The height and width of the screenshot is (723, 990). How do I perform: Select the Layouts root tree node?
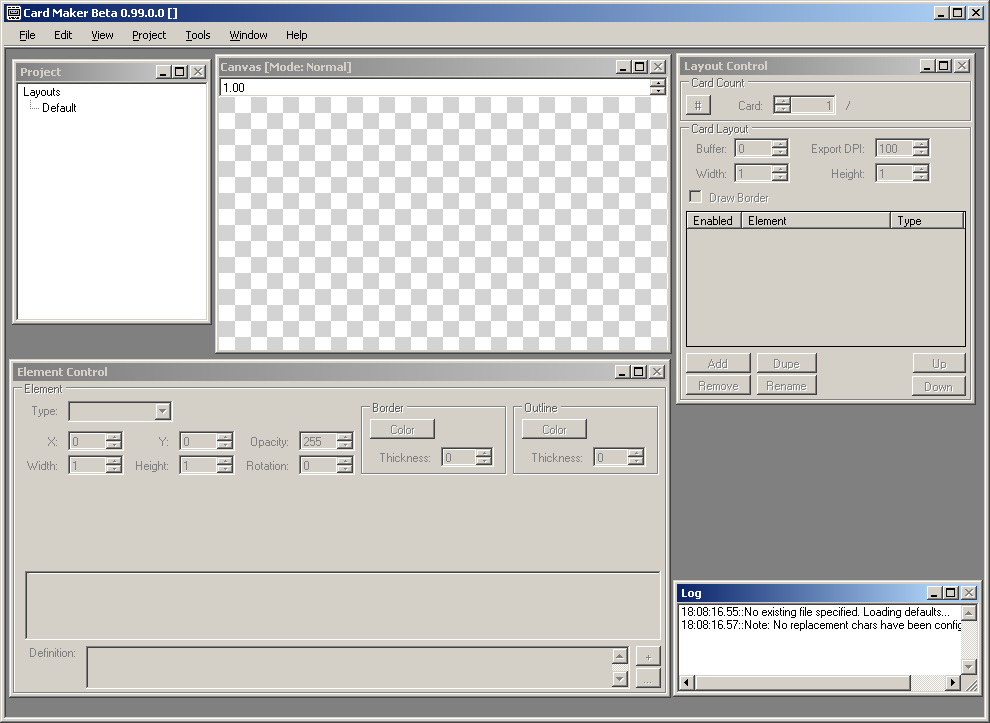tap(42, 92)
